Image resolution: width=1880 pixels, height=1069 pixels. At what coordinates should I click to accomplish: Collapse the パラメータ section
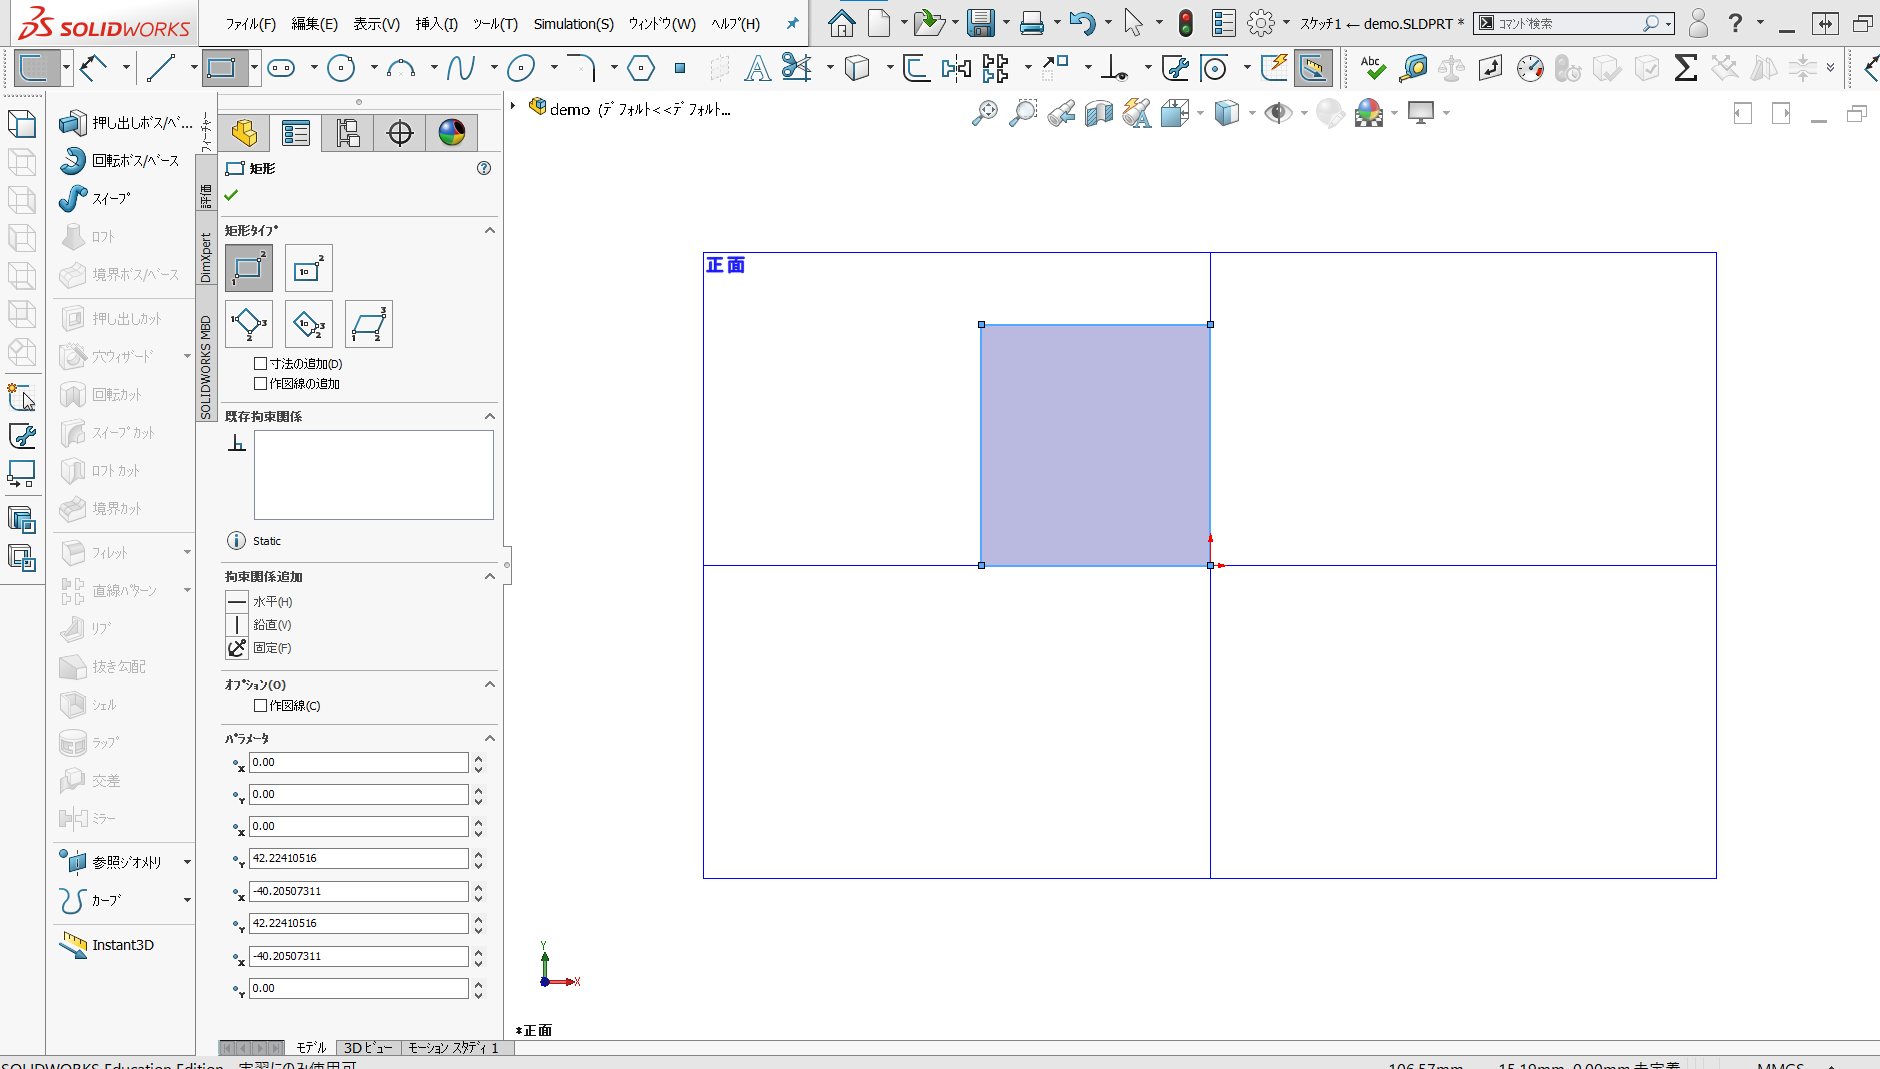click(490, 738)
